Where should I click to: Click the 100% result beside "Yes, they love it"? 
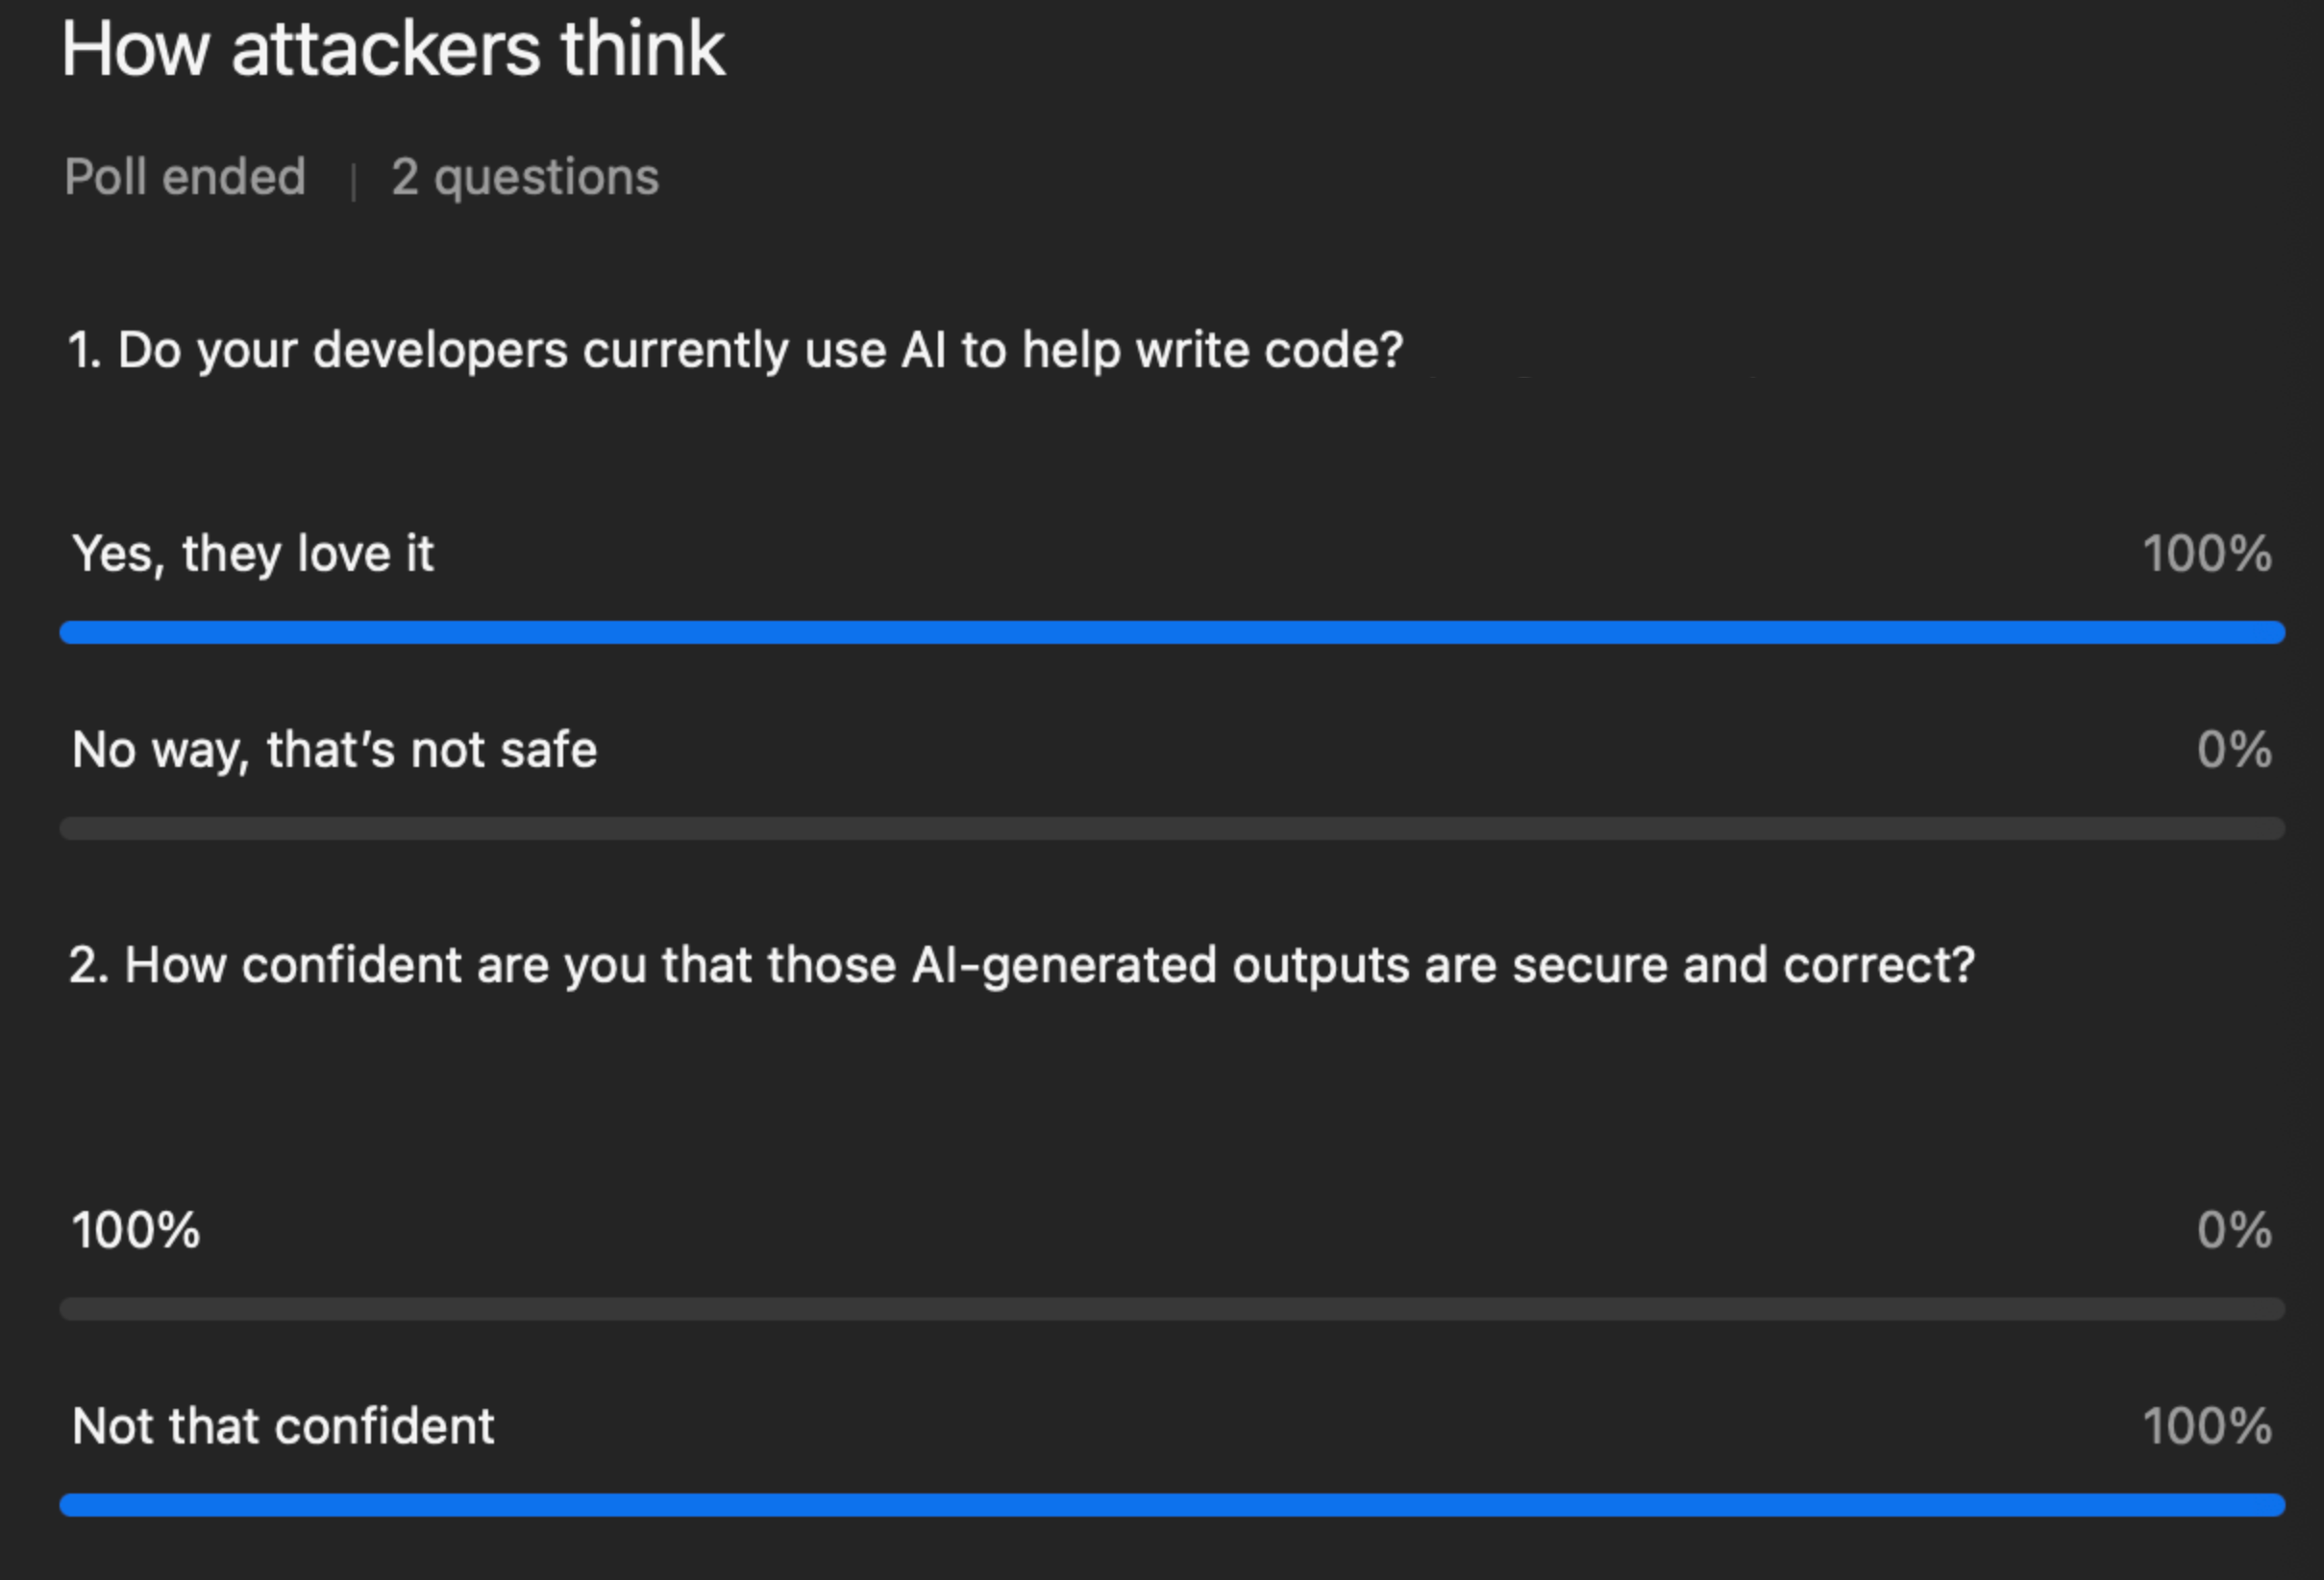point(2206,553)
